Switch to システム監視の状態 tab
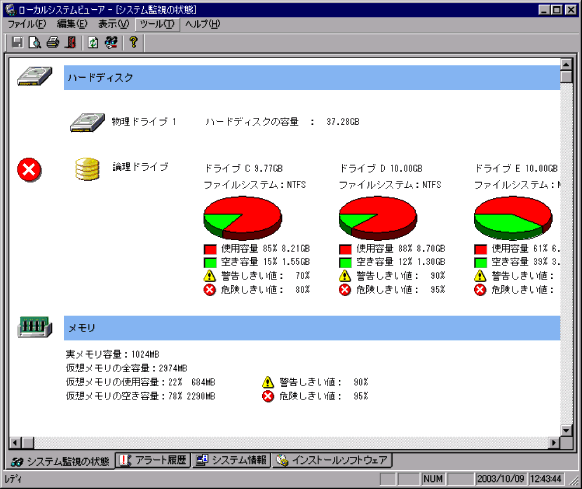The width and height of the screenshot is (582, 489). (60, 461)
